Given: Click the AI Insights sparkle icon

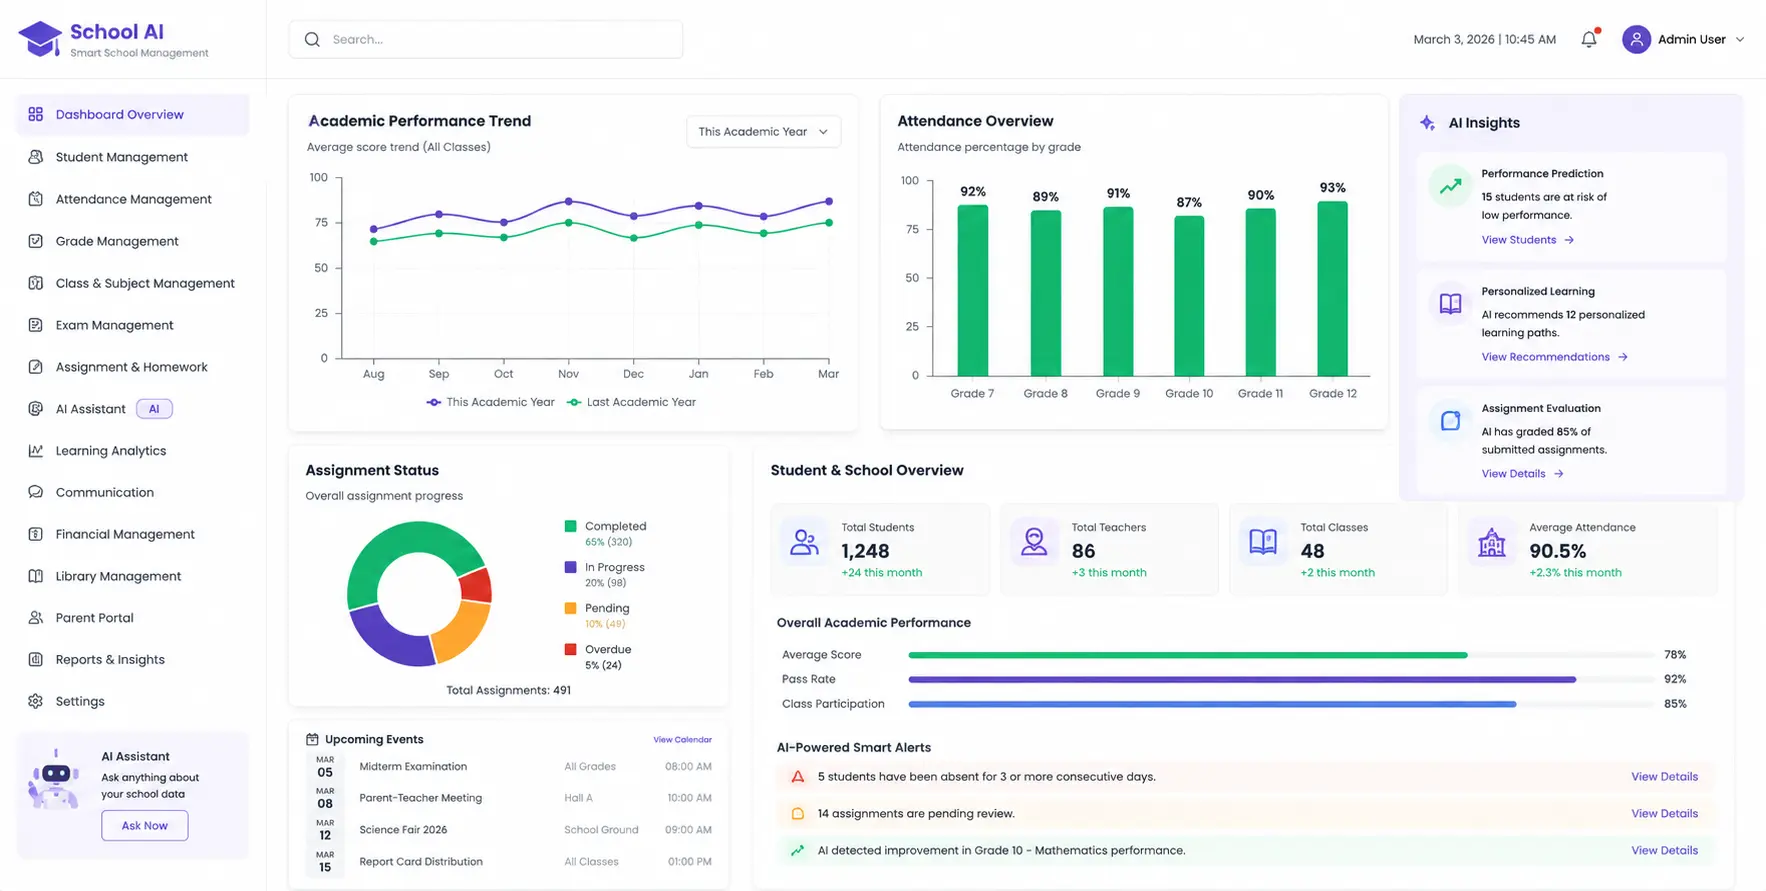Looking at the screenshot, I should click(1427, 123).
